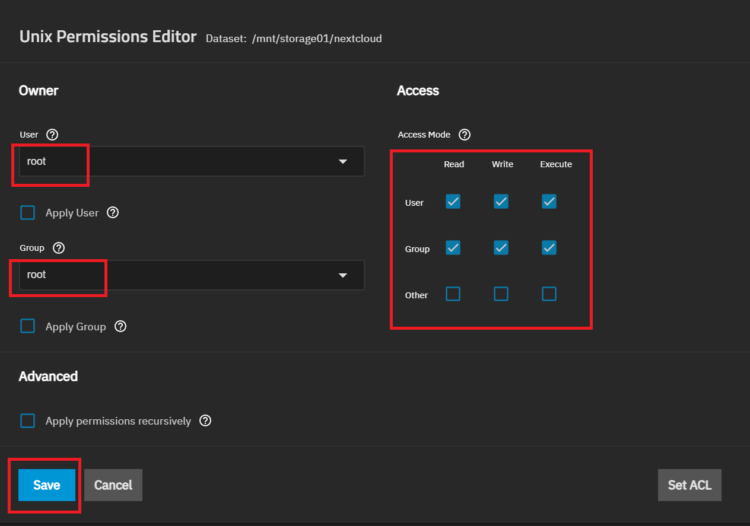Click the Cancel button
750x526 pixels.
tap(113, 485)
